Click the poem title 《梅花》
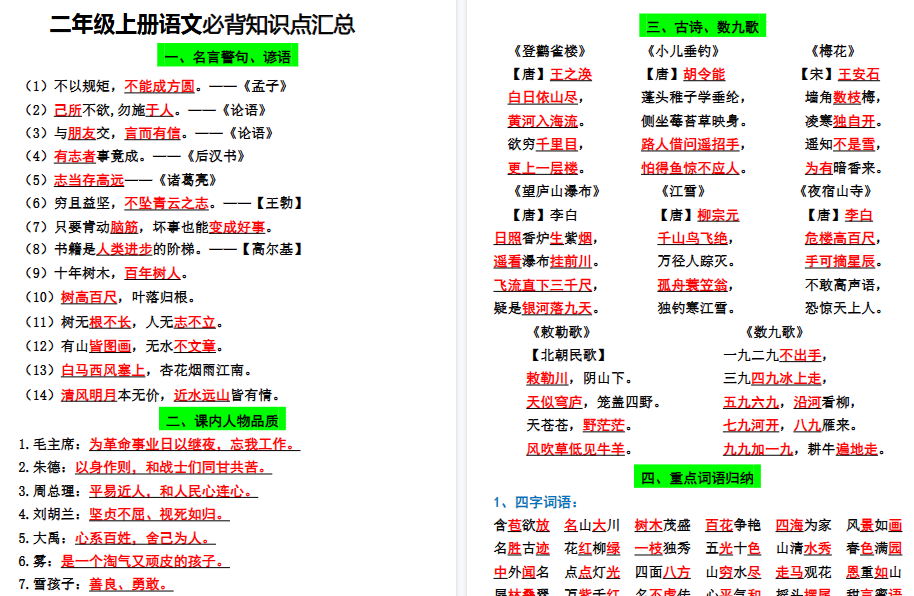The height and width of the screenshot is (596, 914). (x=832, y=48)
